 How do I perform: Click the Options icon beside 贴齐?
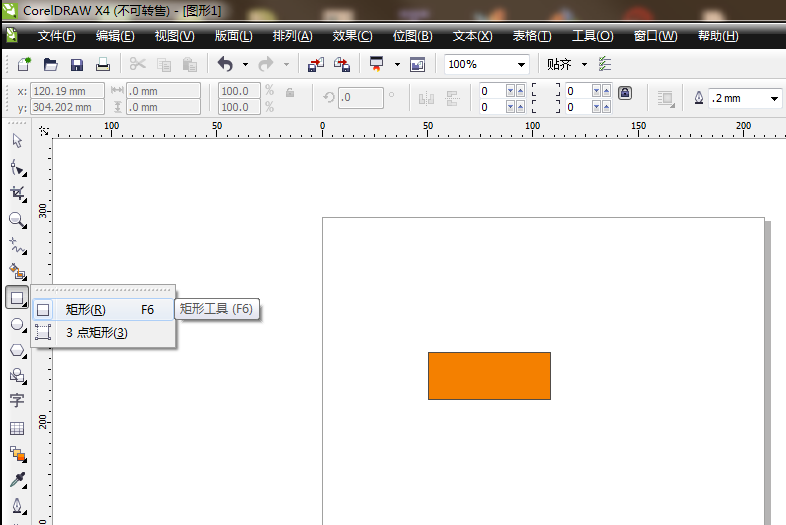[x=605, y=64]
